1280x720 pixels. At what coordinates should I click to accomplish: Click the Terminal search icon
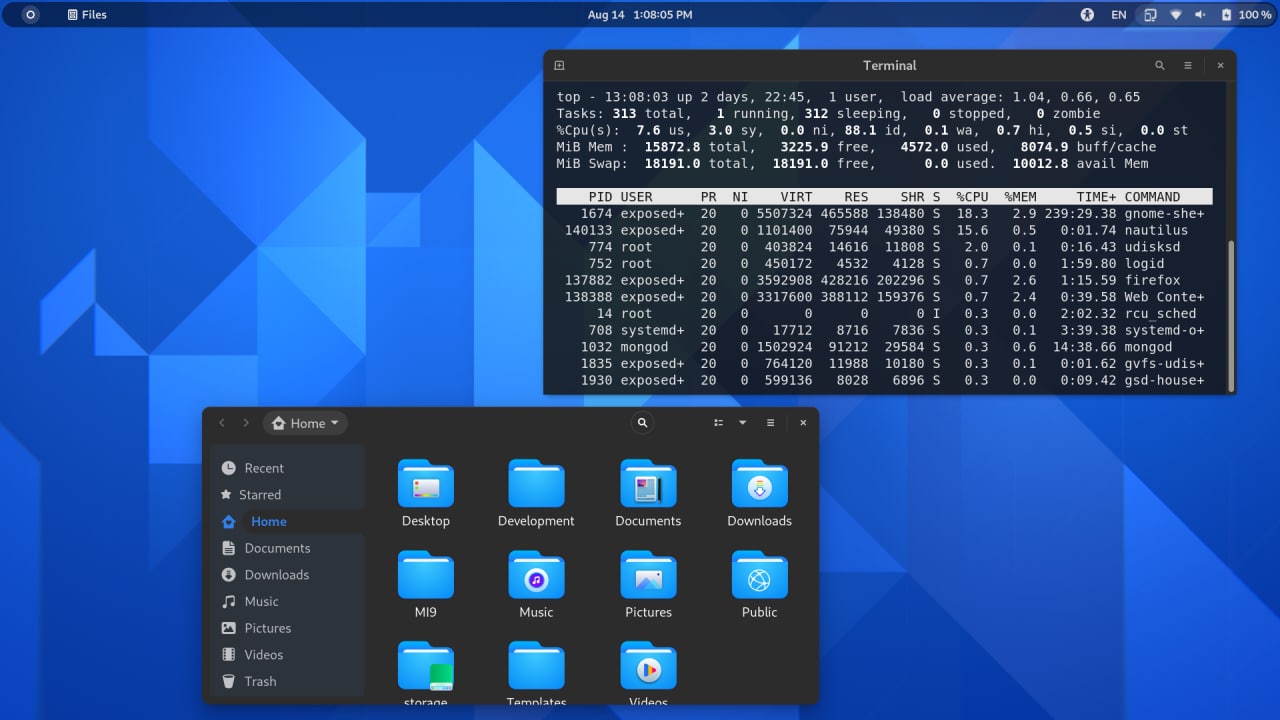1160,66
